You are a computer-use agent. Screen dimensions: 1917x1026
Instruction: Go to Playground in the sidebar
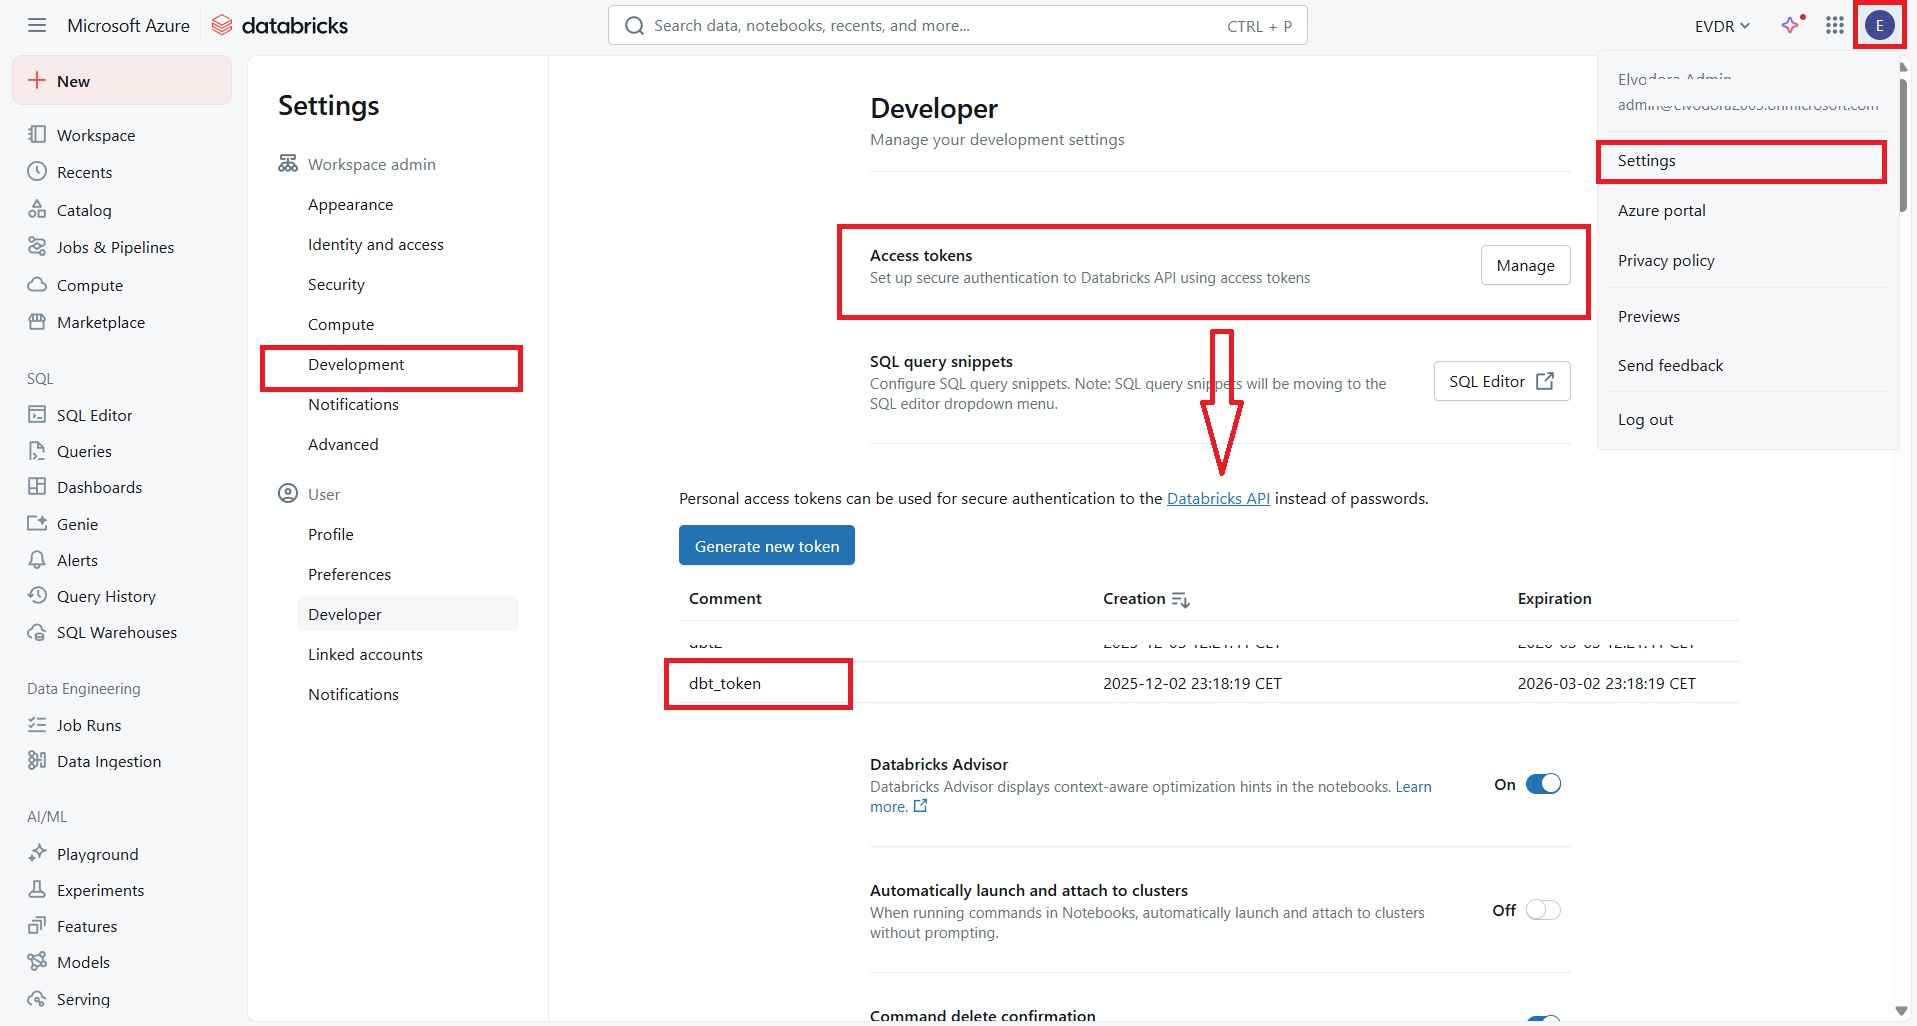(x=97, y=854)
